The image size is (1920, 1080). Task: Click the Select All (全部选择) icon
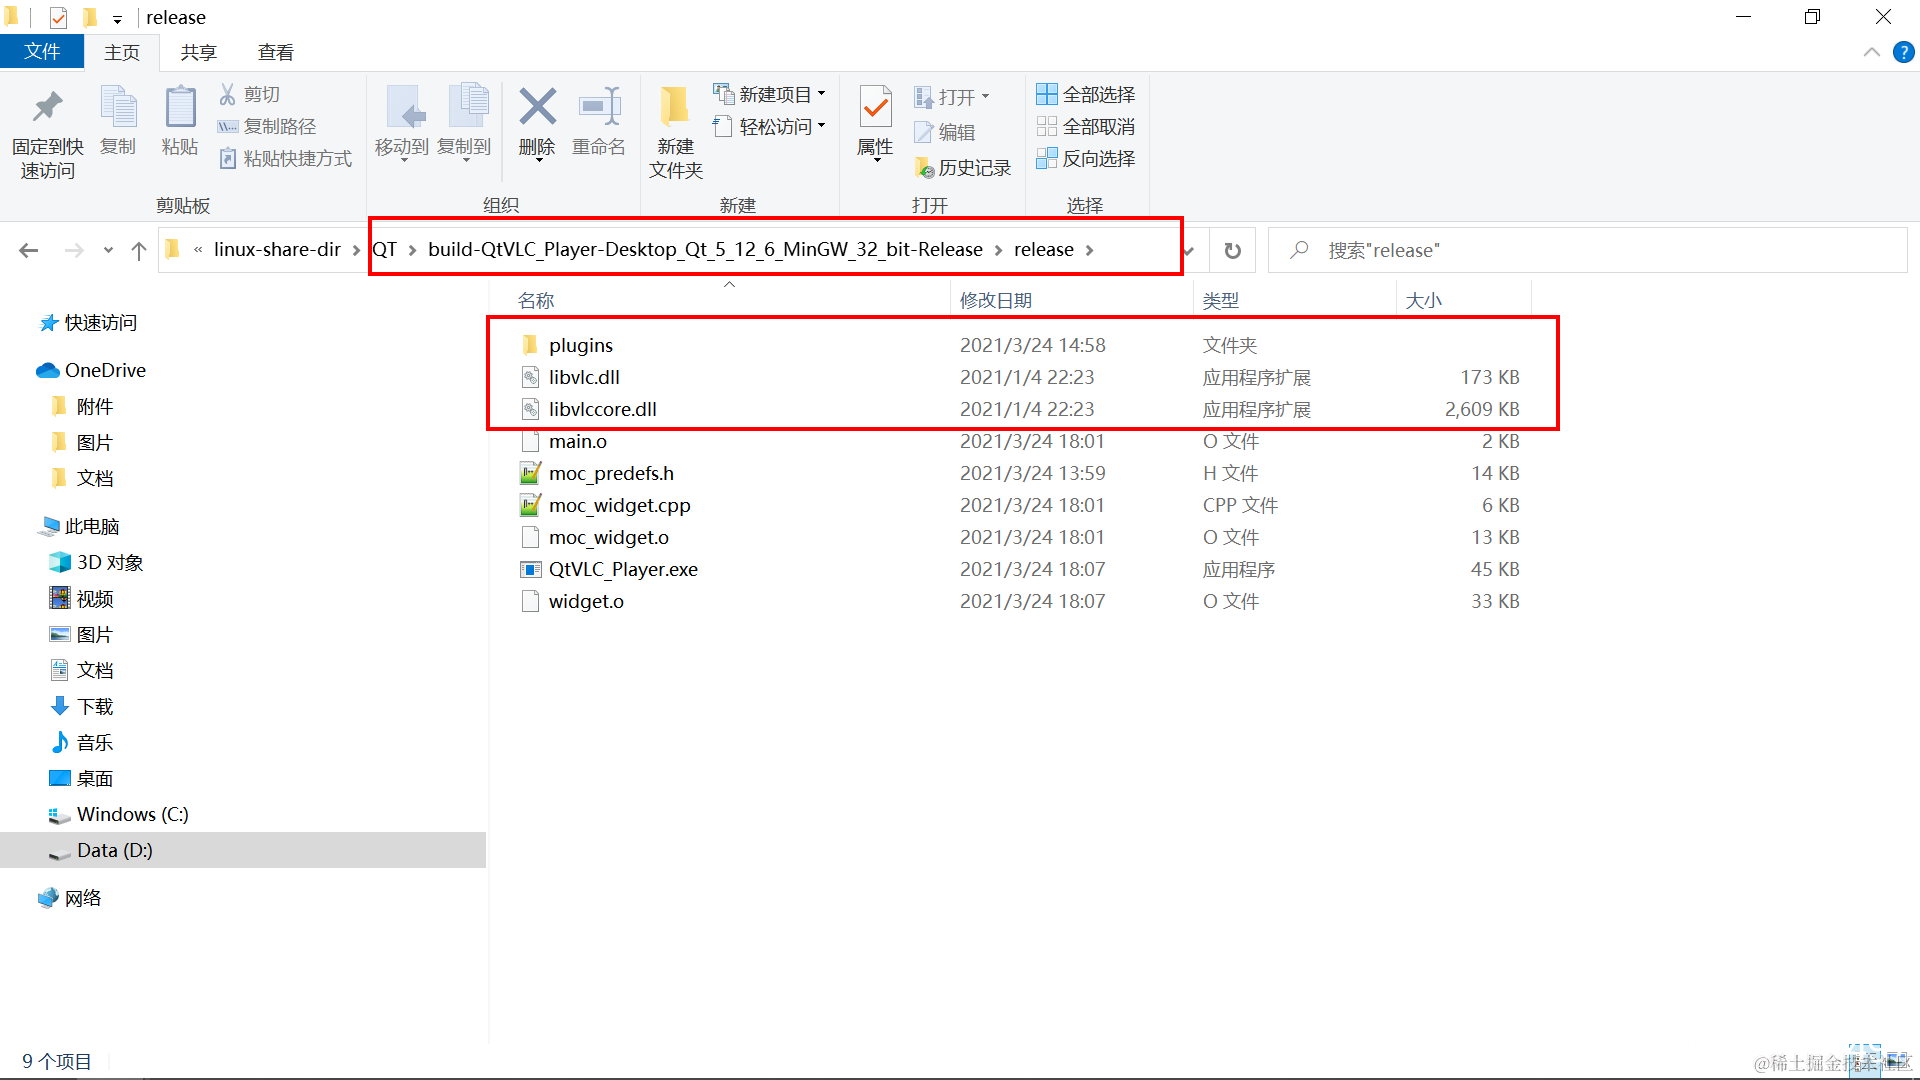(x=1046, y=94)
